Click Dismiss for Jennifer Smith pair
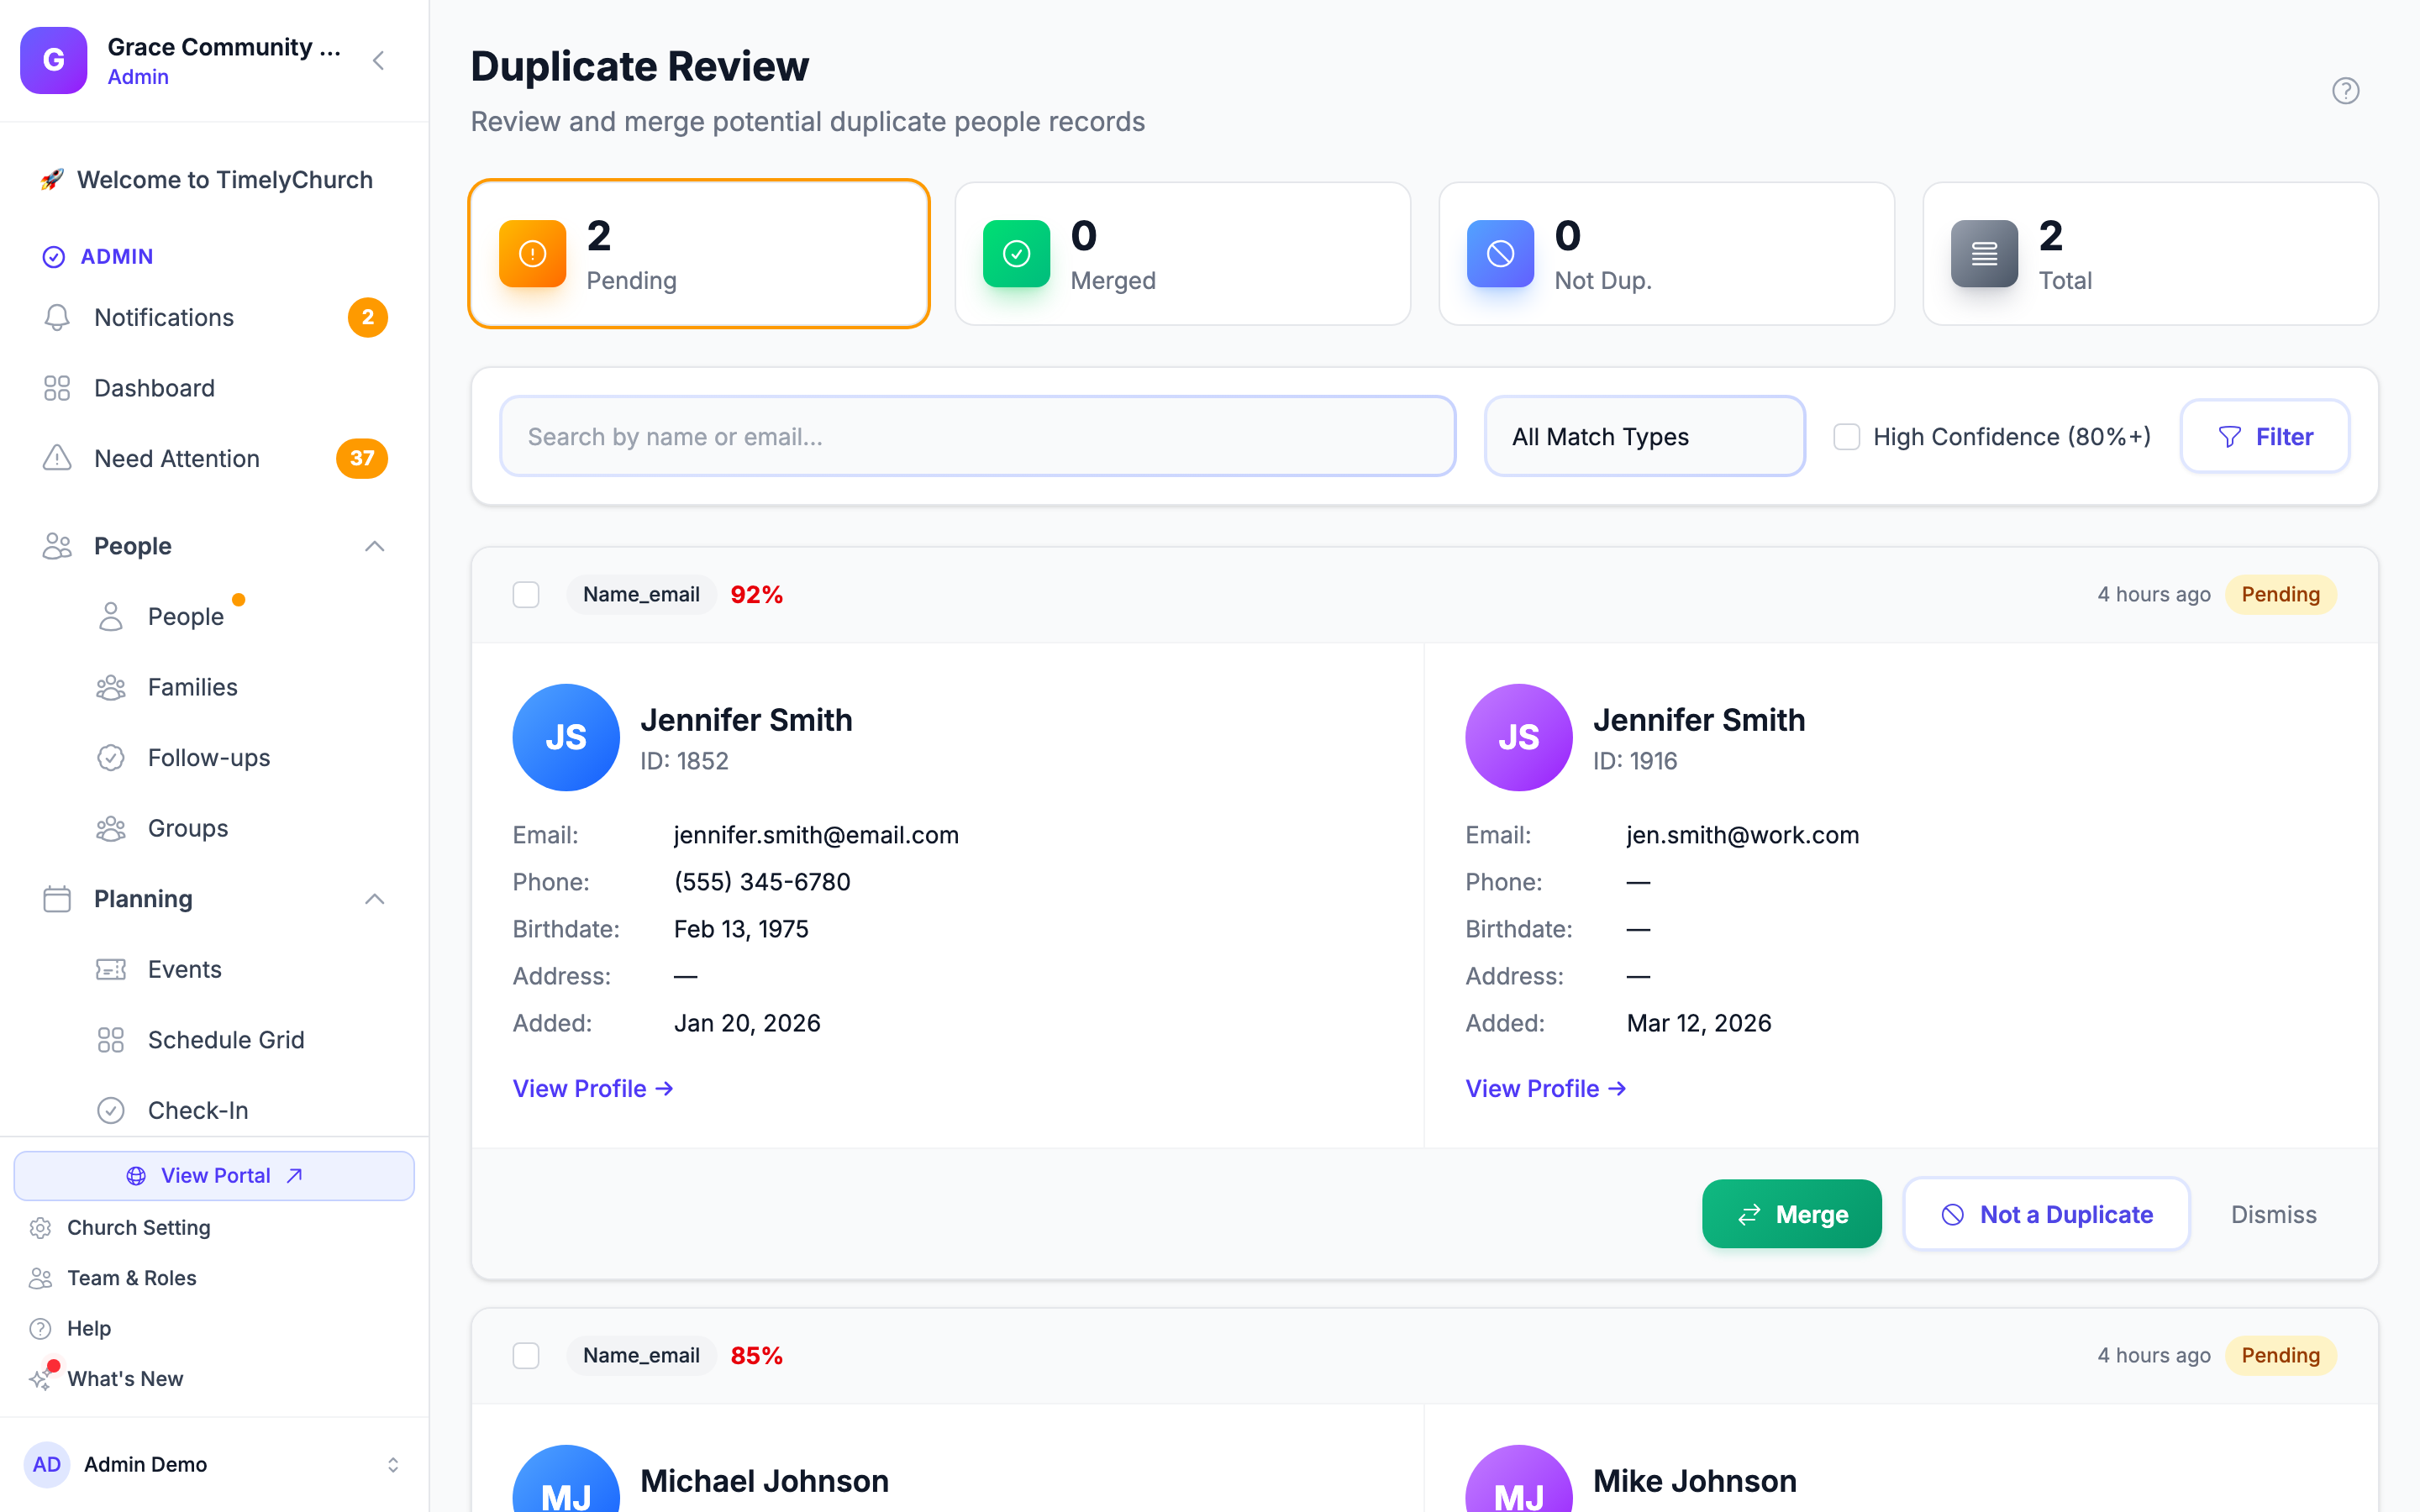 click(x=2273, y=1214)
